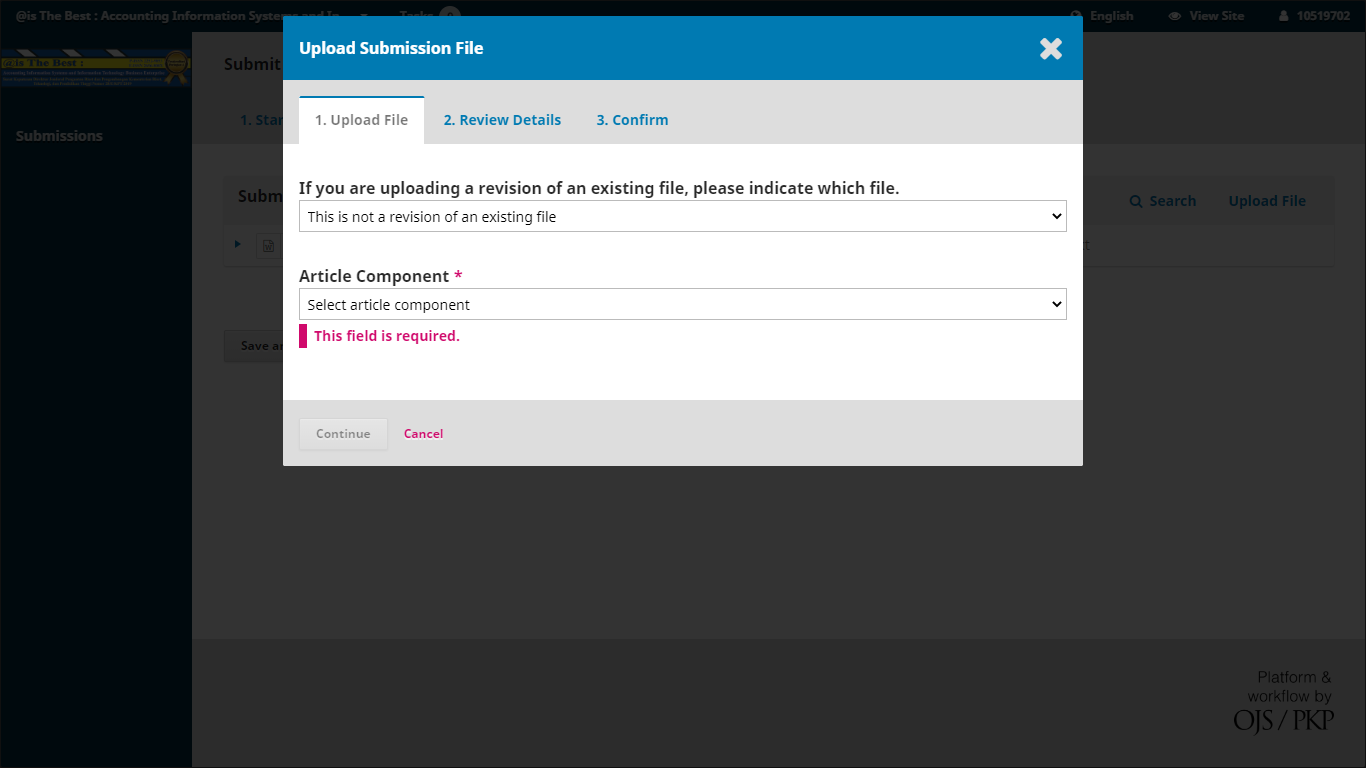The width and height of the screenshot is (1366, 768).
Task: Click Upload File link behind the dialog
Action: pyautogui.click(x=1267, y=201)
